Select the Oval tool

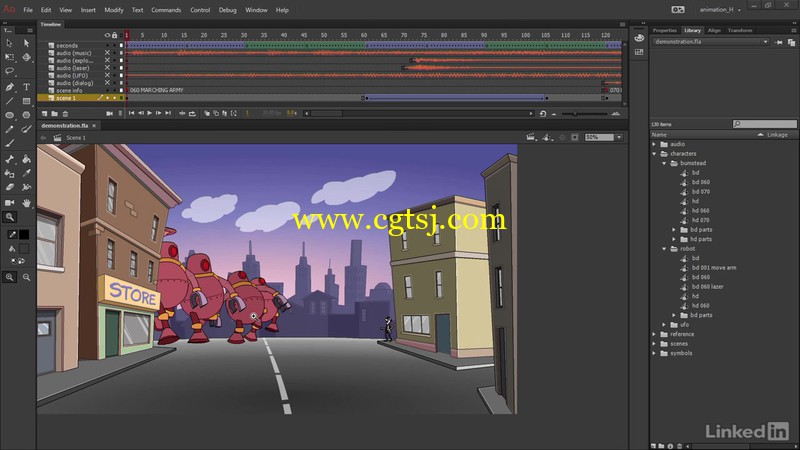(x=9, y=115)
